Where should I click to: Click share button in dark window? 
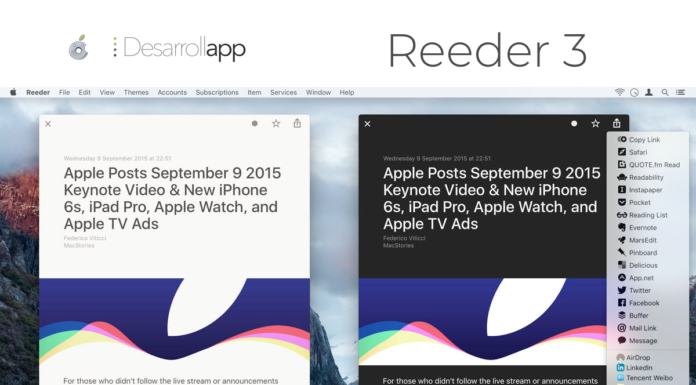click(617, 123)
